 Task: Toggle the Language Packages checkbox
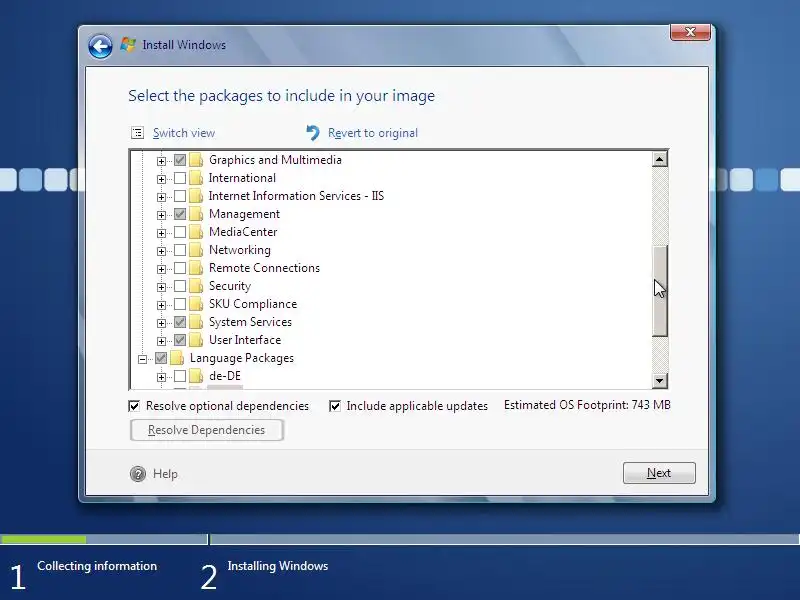(x=161, y=358)
